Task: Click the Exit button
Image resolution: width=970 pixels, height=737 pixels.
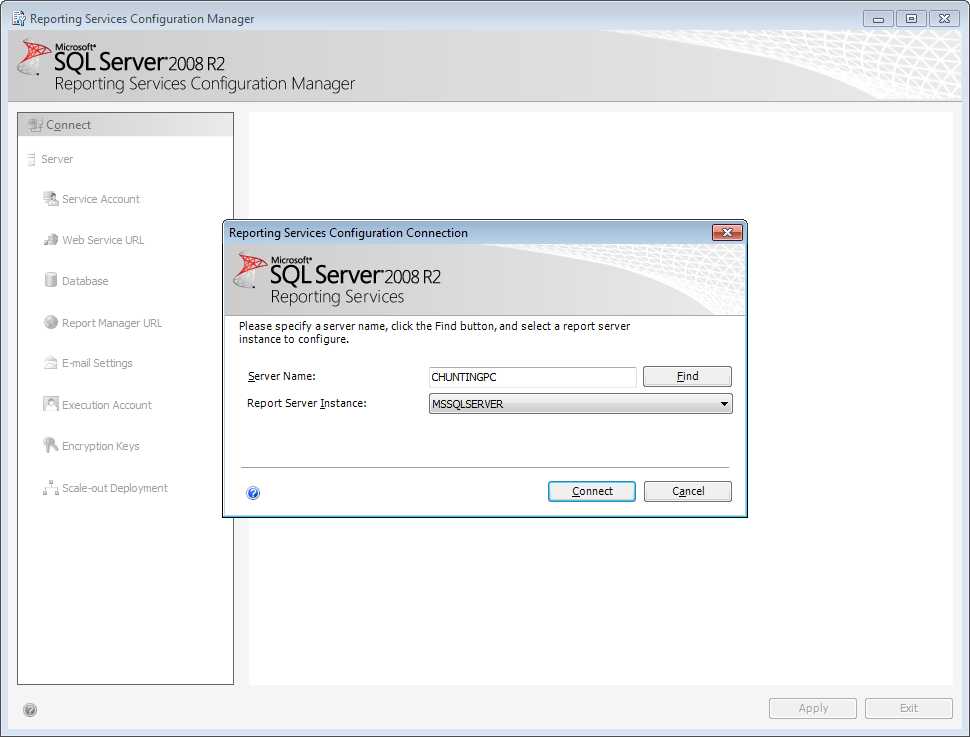Action: (909, 708)
